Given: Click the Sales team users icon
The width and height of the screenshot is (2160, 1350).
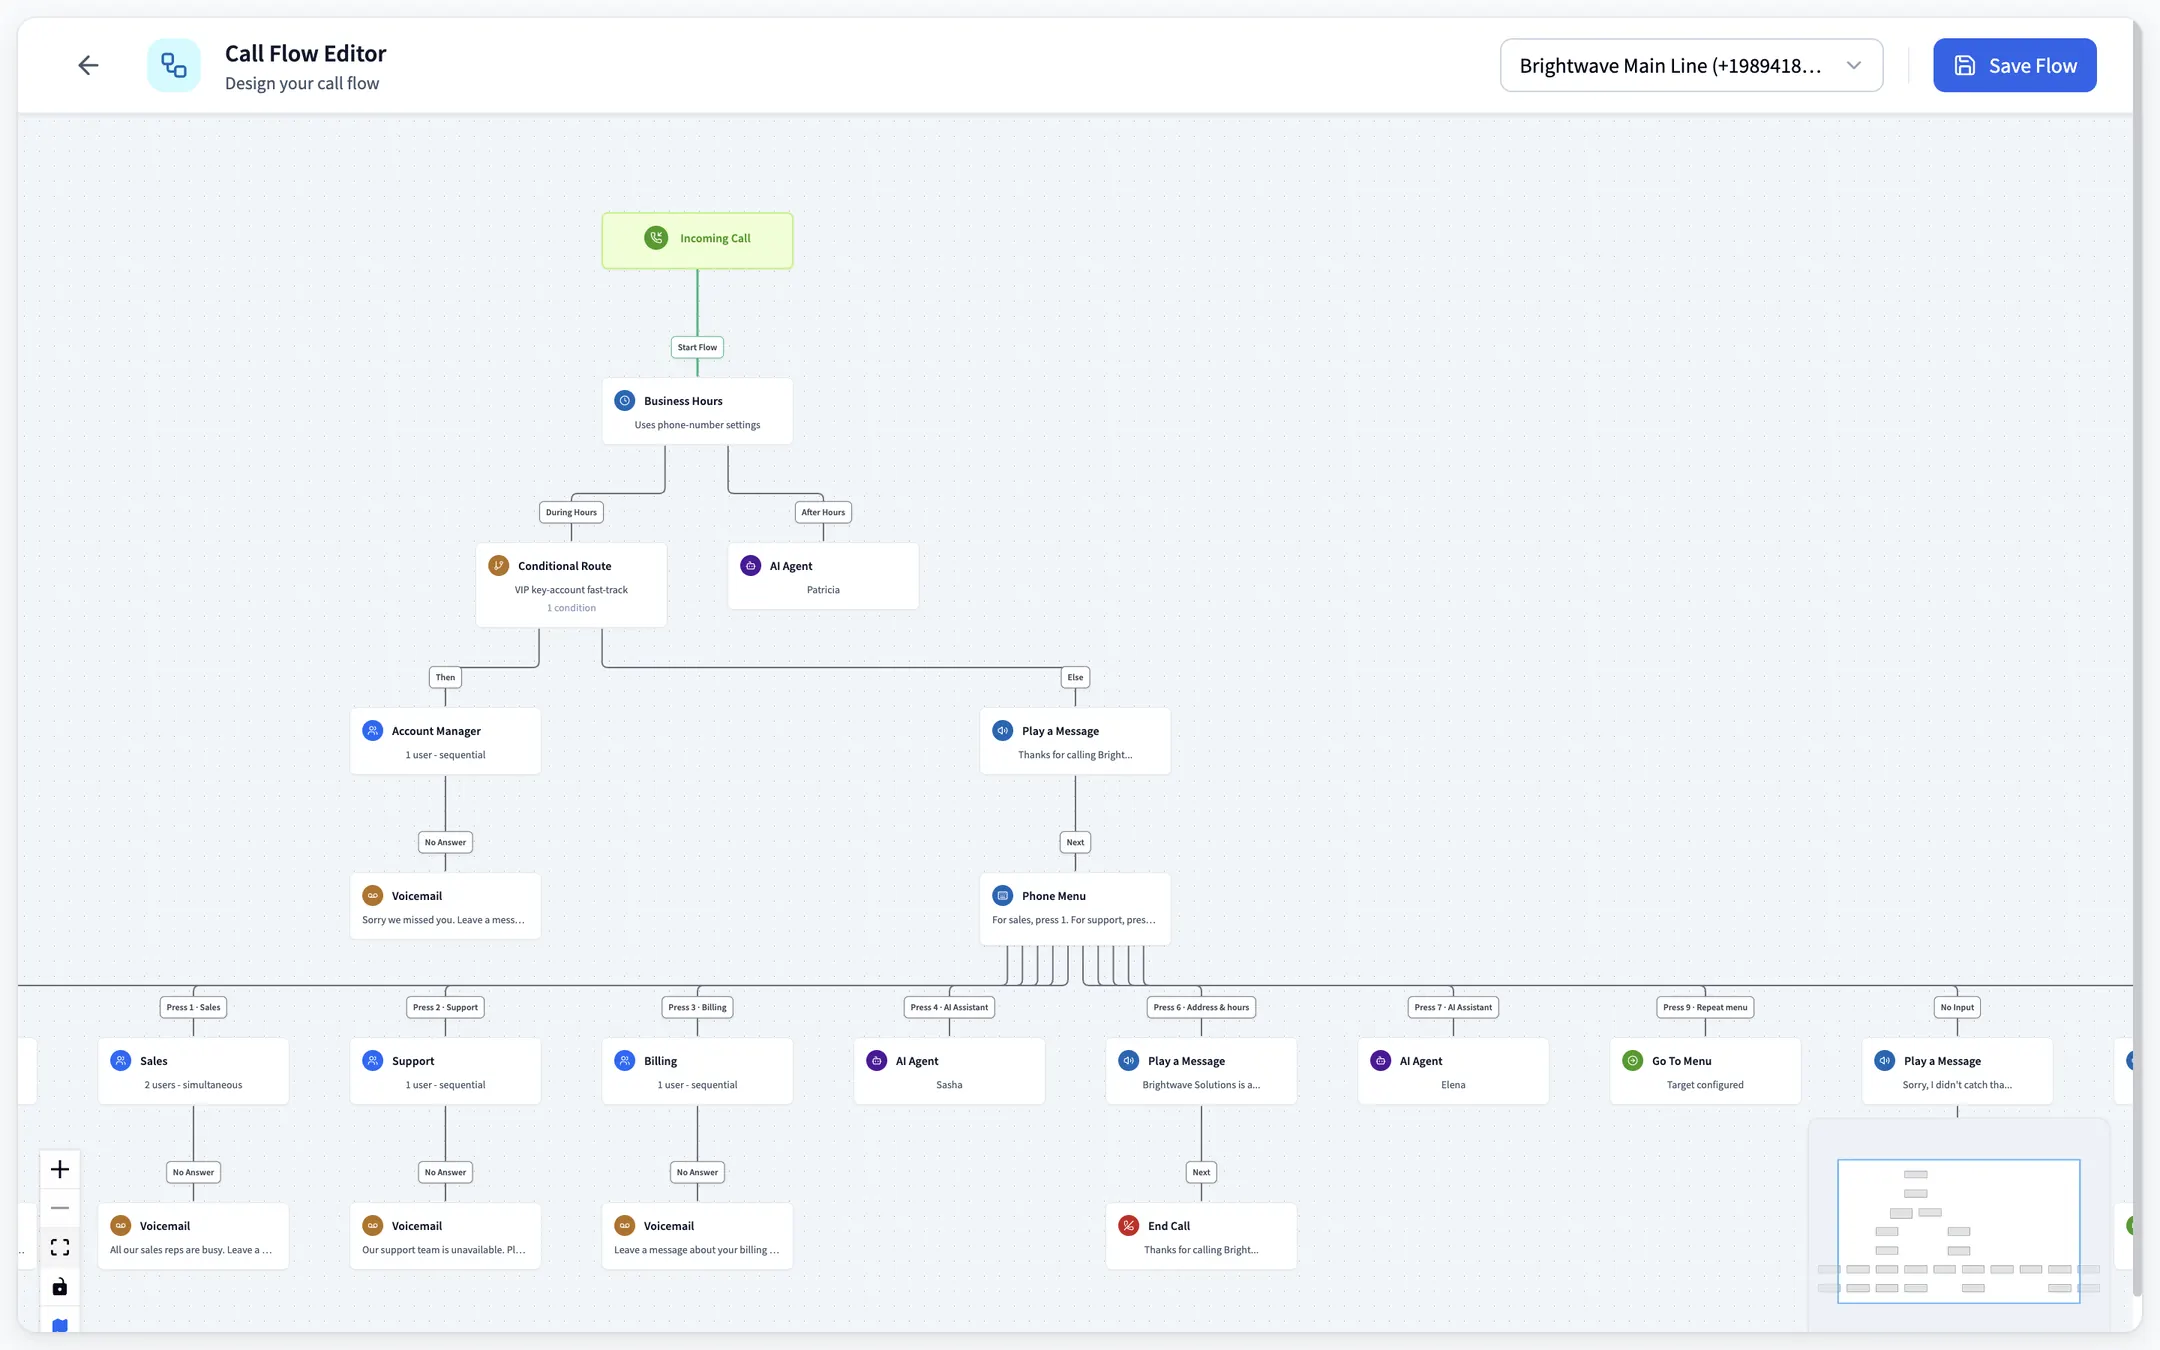Looking at the screenshot, I should 120,1061.
